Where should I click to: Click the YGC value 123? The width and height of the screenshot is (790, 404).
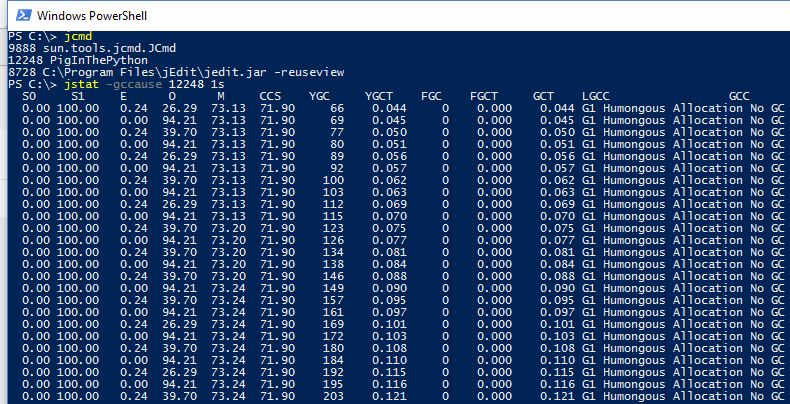334,228
